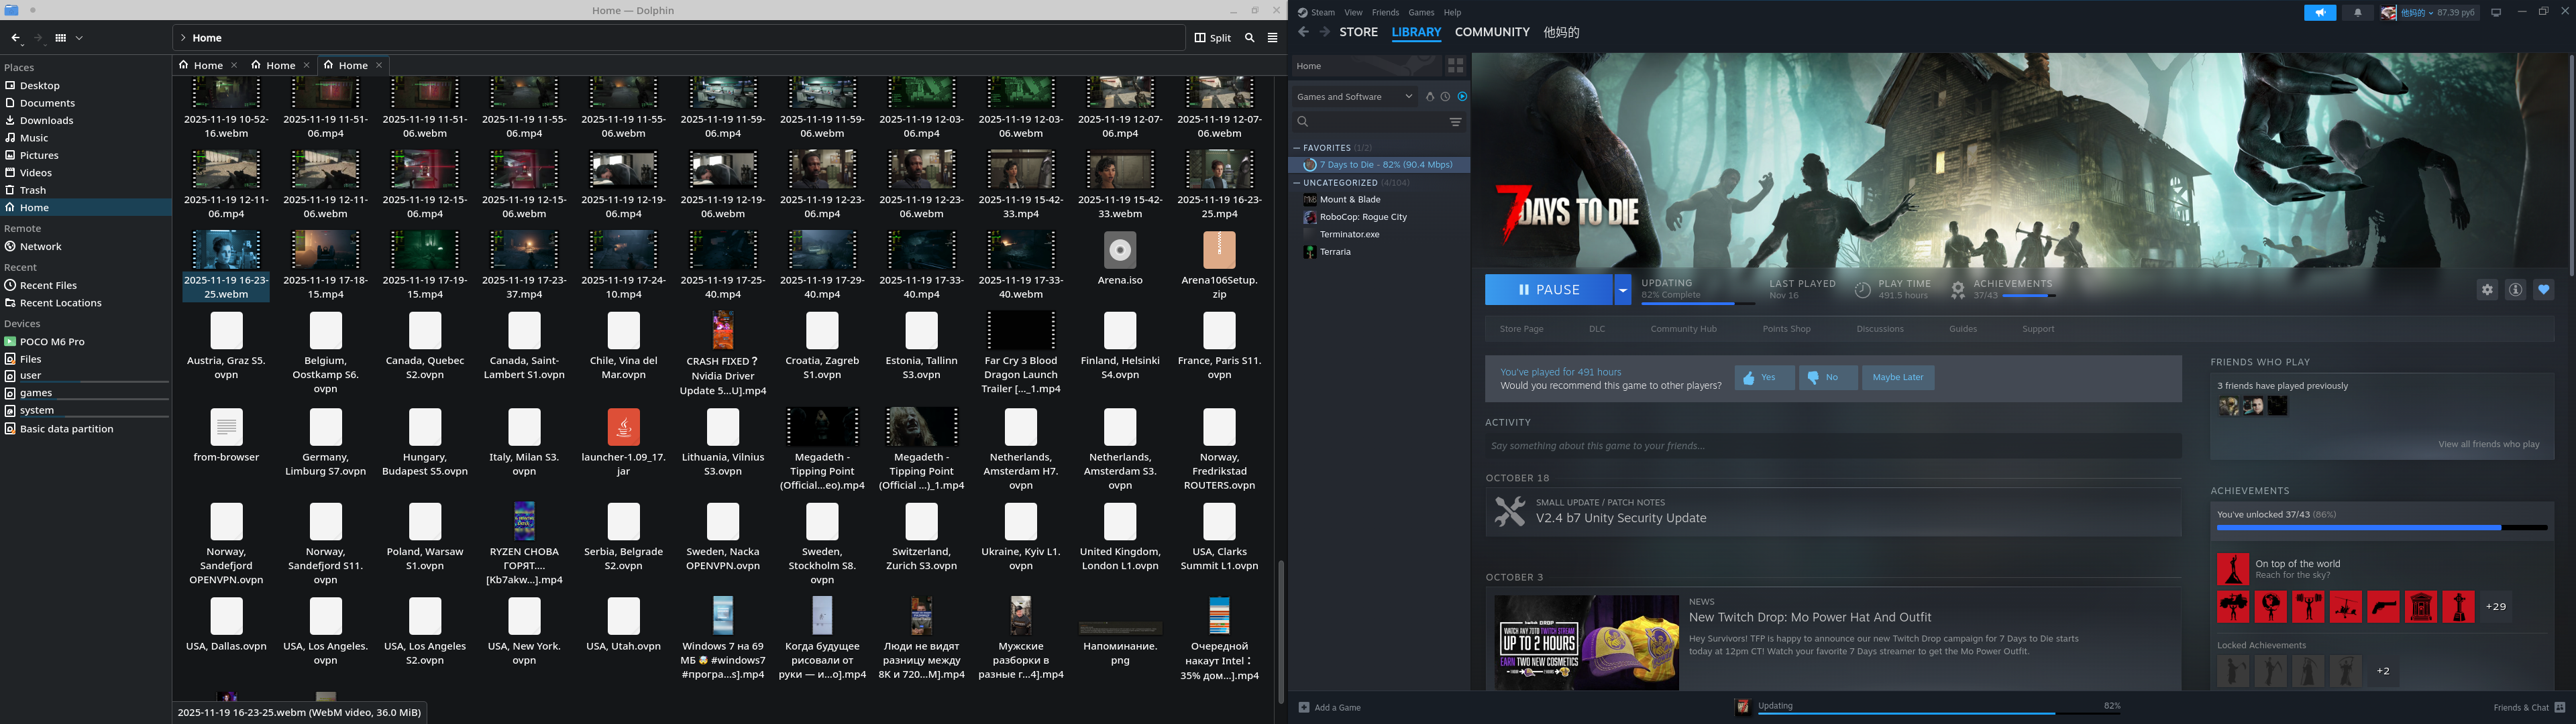The image size is (2576, 724).
Task: Toggle ready-to-play games filter
Action: pos(1462,97)
